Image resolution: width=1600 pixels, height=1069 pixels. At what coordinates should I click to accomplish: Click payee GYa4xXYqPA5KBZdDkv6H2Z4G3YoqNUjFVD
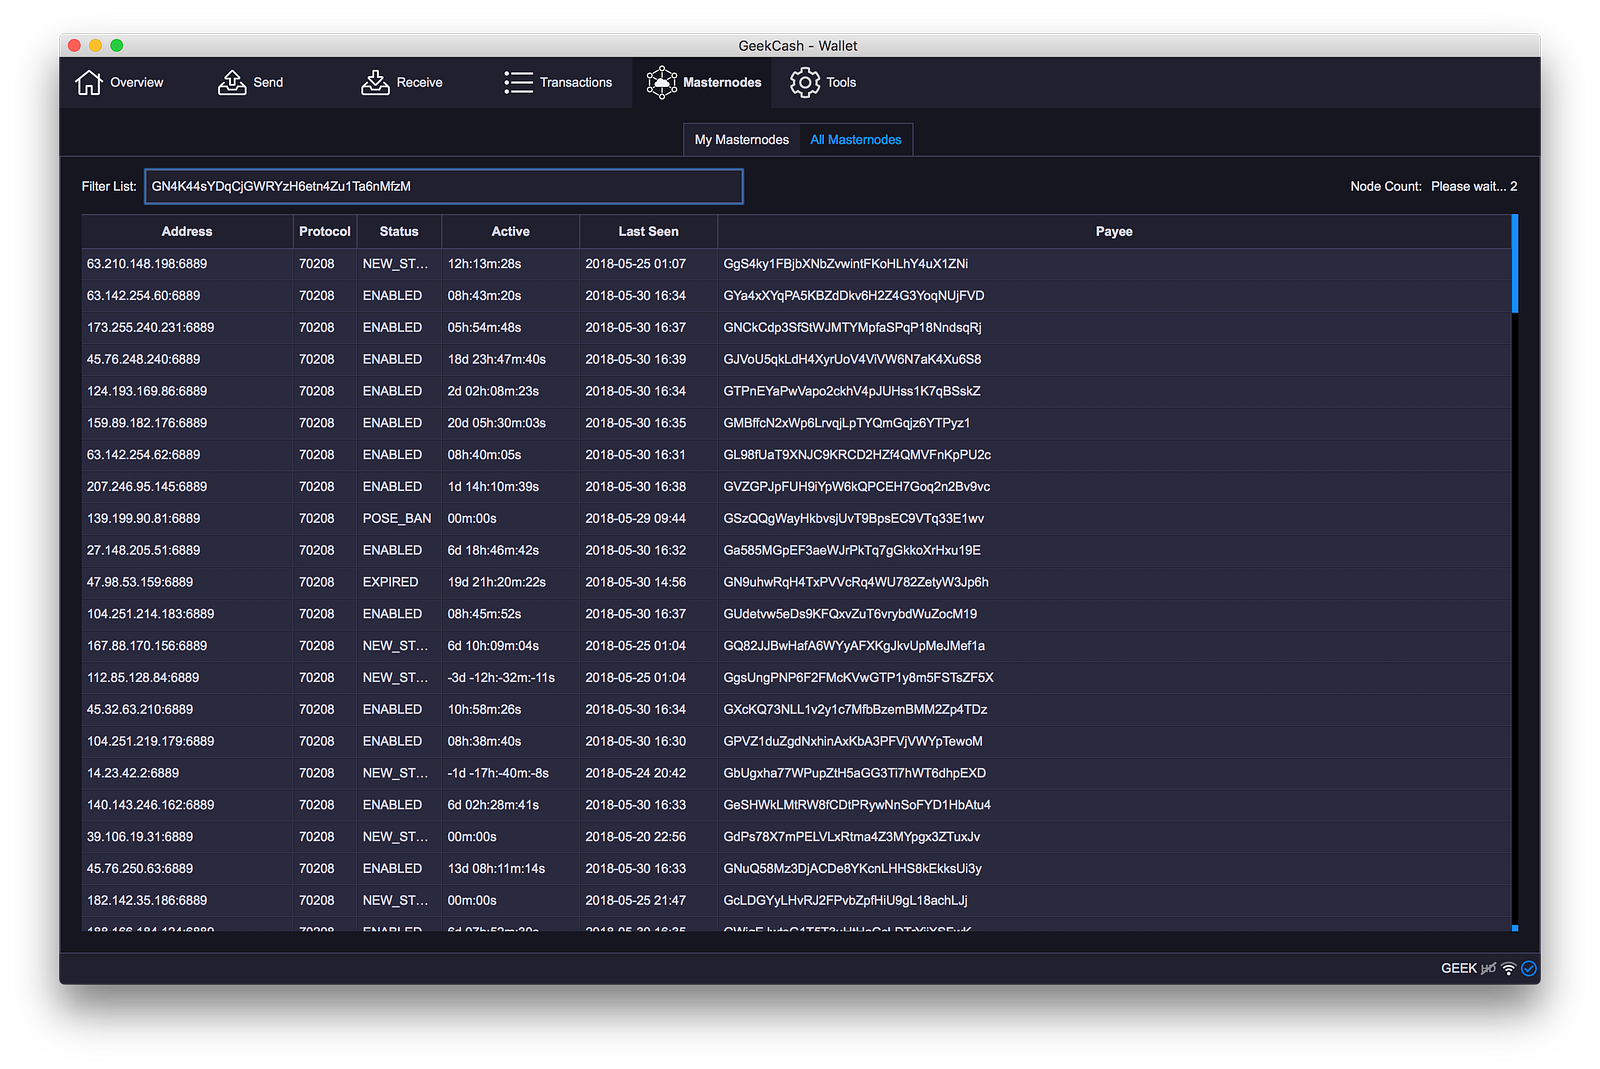tap(854, 296)
